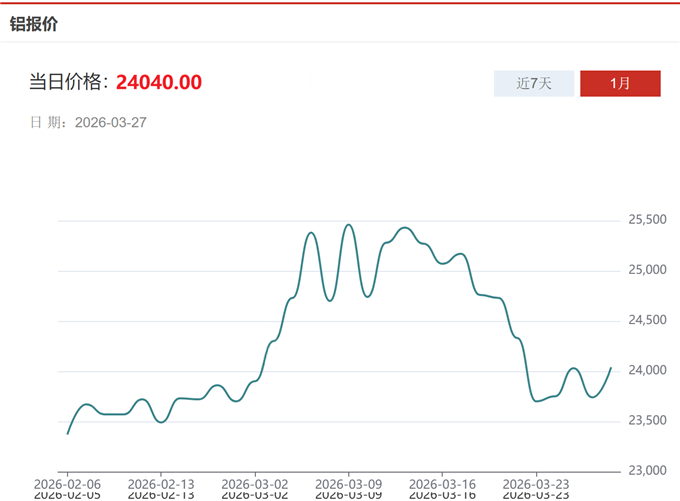Click the 23,000 y-axis label
Image resolution: width=680 pixels, height=501 pixels.
[646, 470]
